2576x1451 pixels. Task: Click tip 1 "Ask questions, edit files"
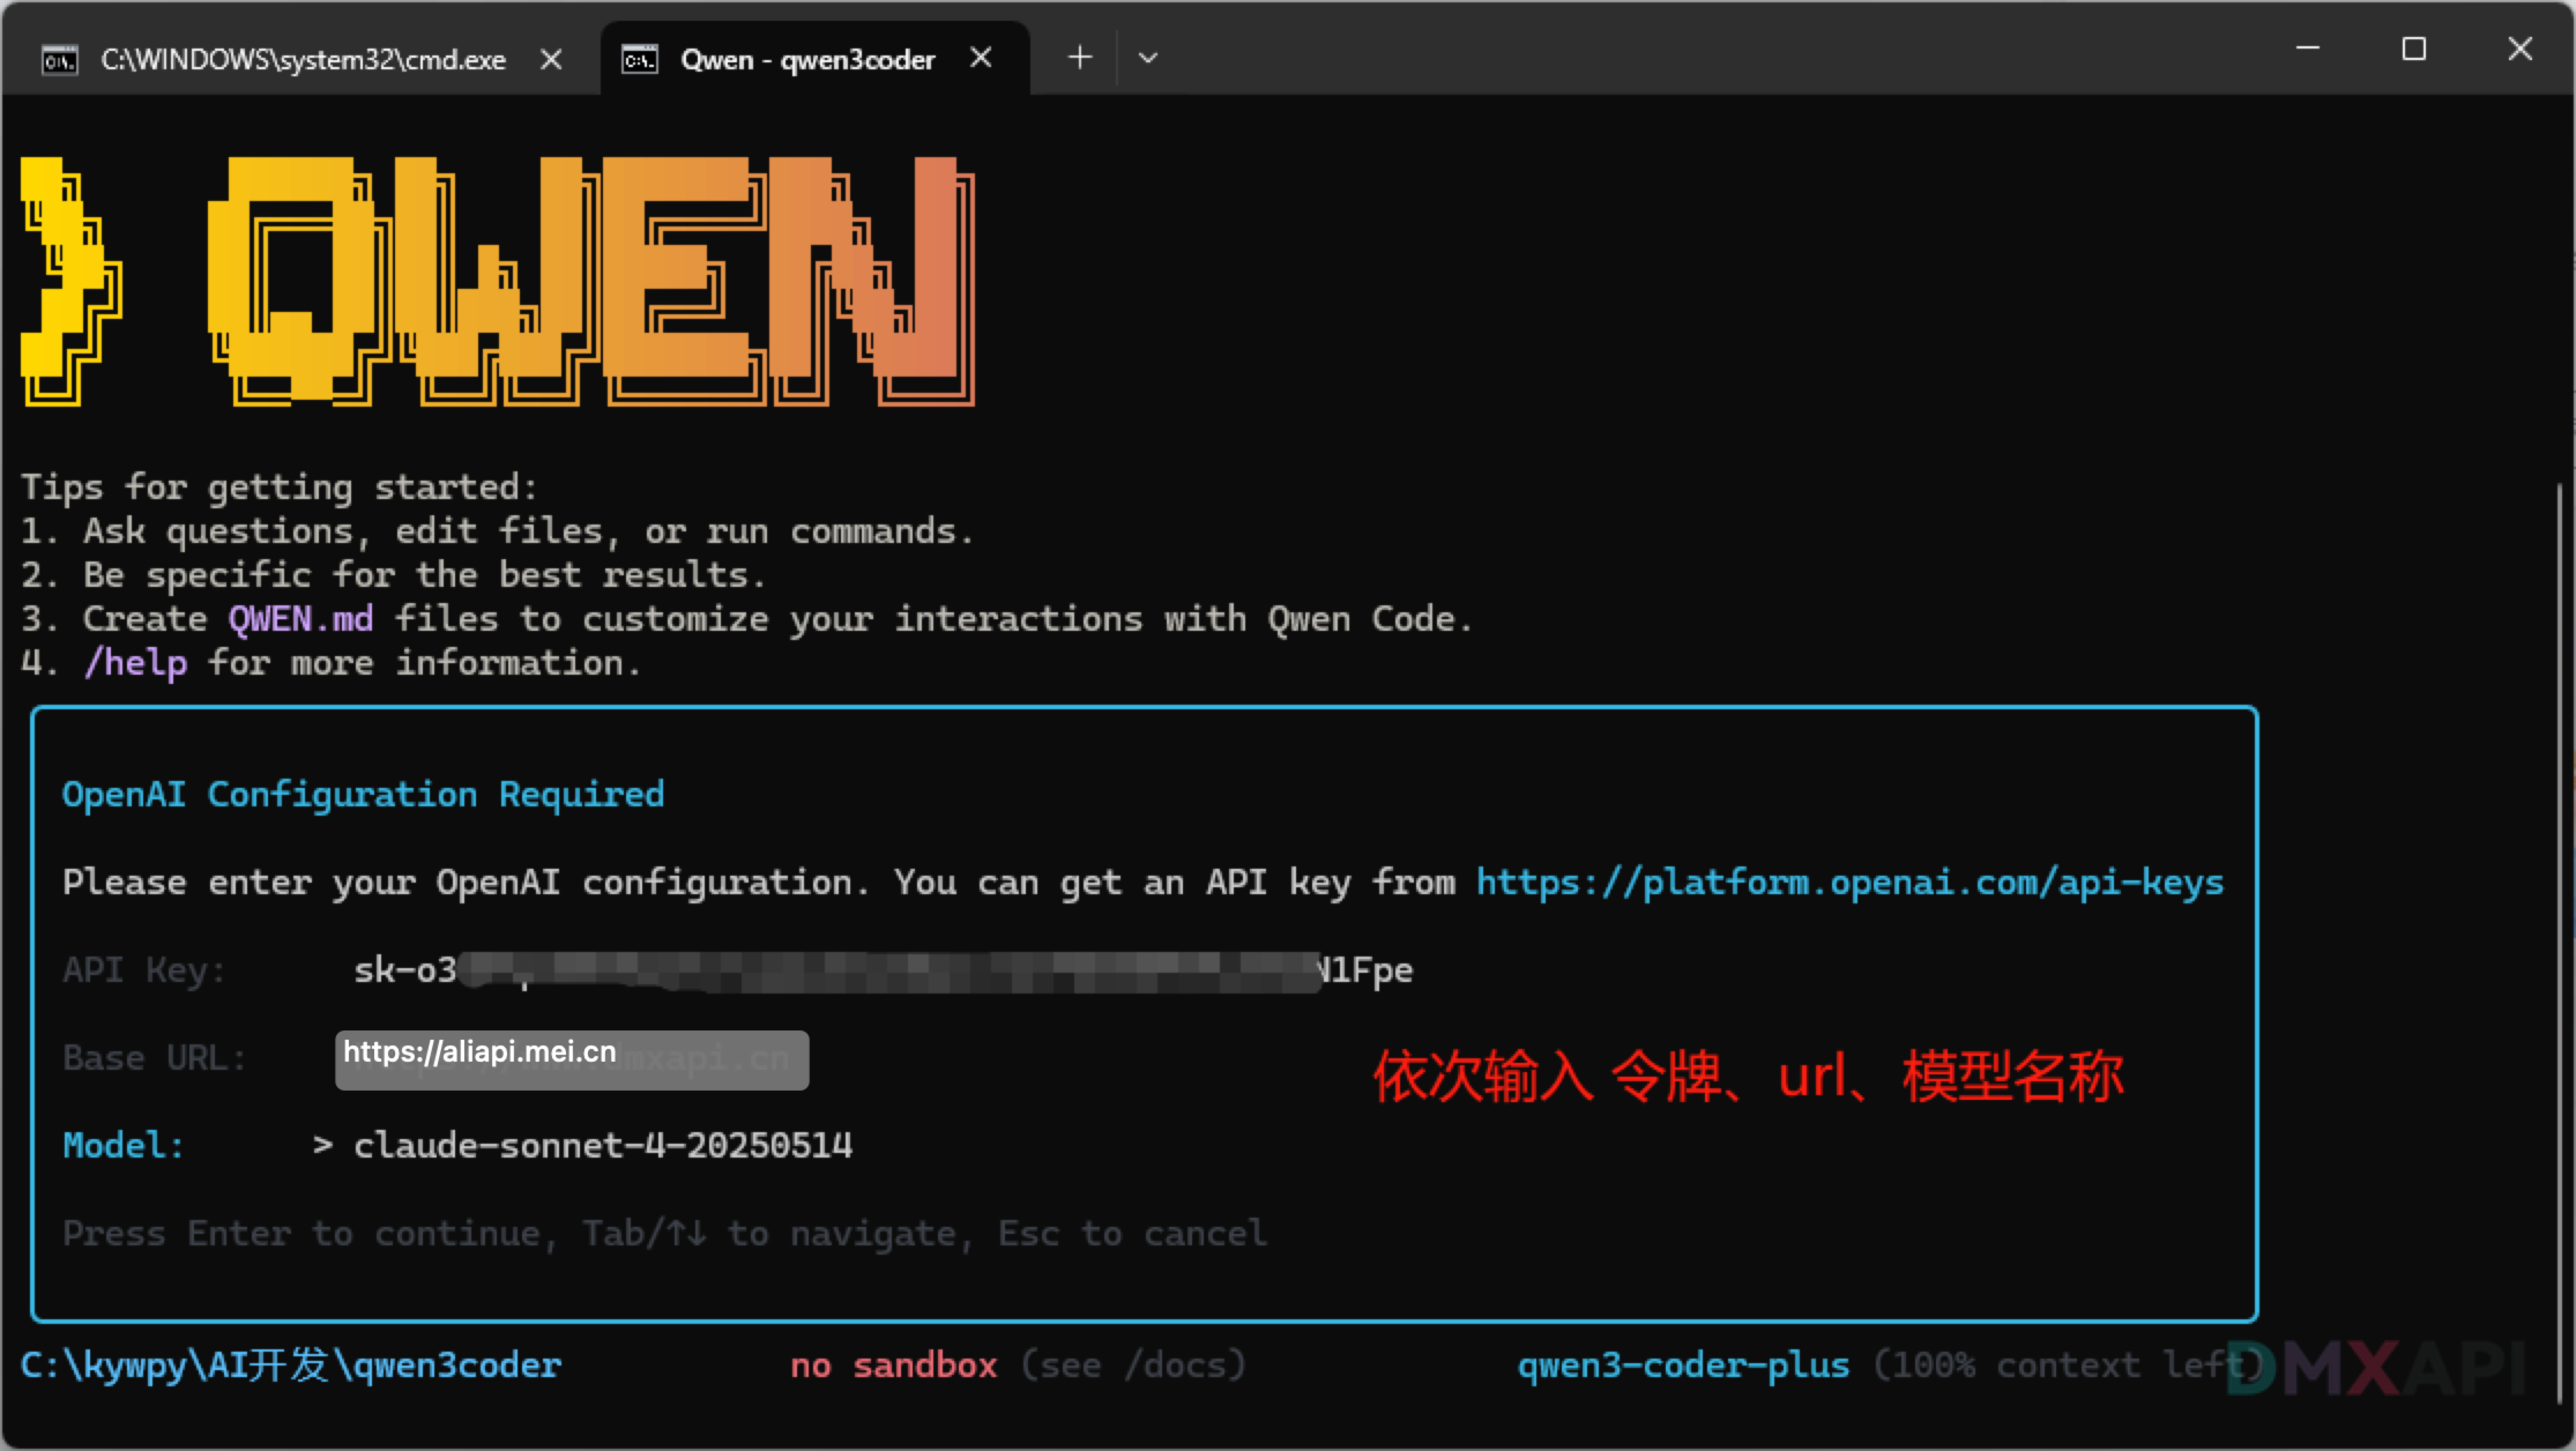tap(498, 531)
